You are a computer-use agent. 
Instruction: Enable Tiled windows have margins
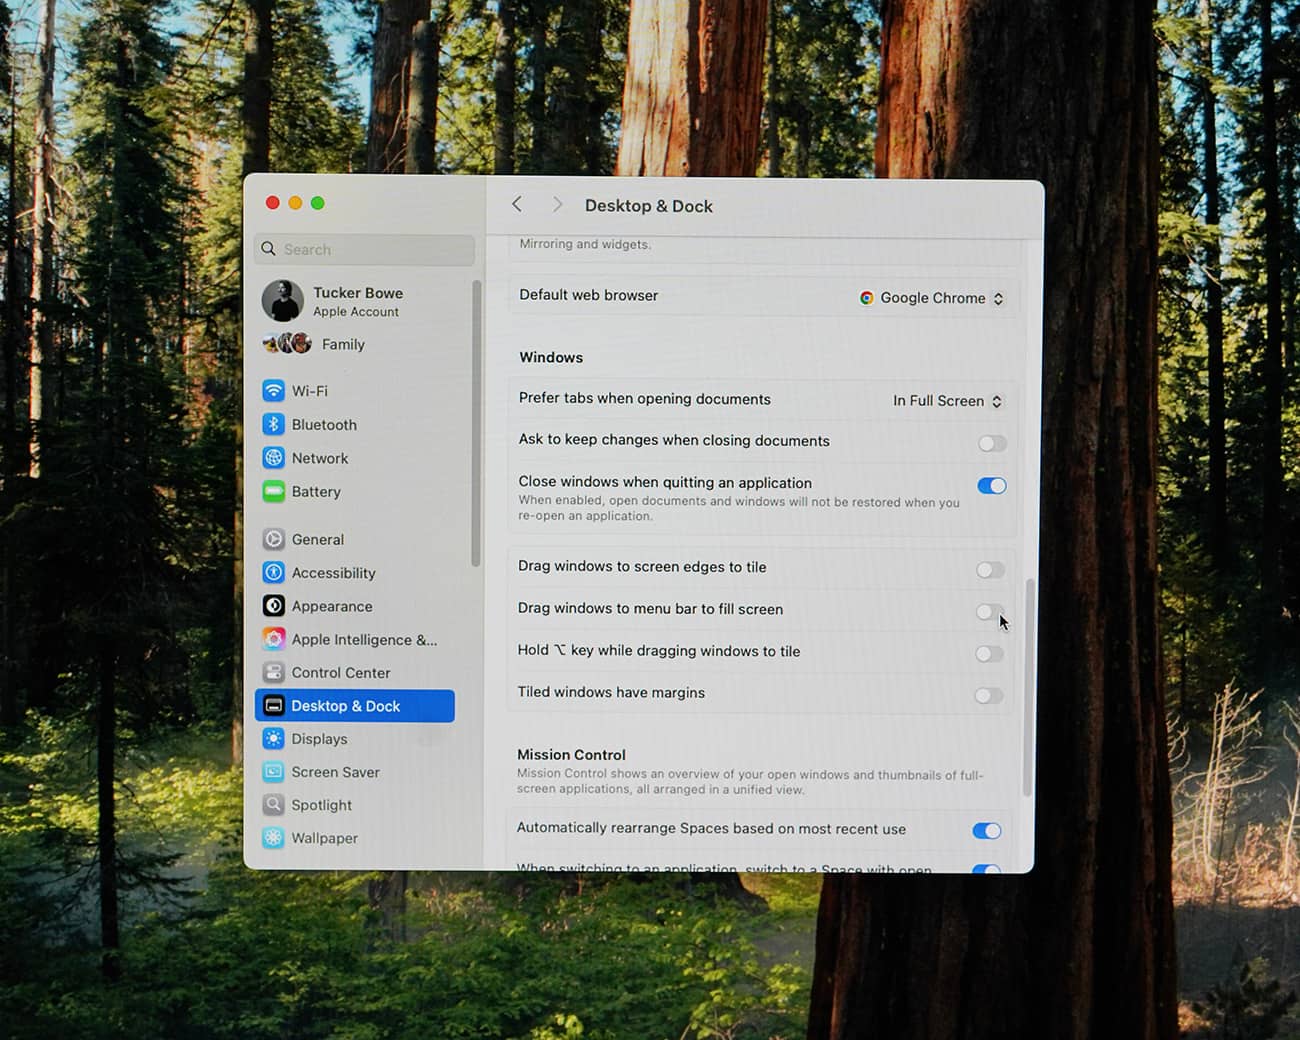pyautogui.click(x=990, y=695)
